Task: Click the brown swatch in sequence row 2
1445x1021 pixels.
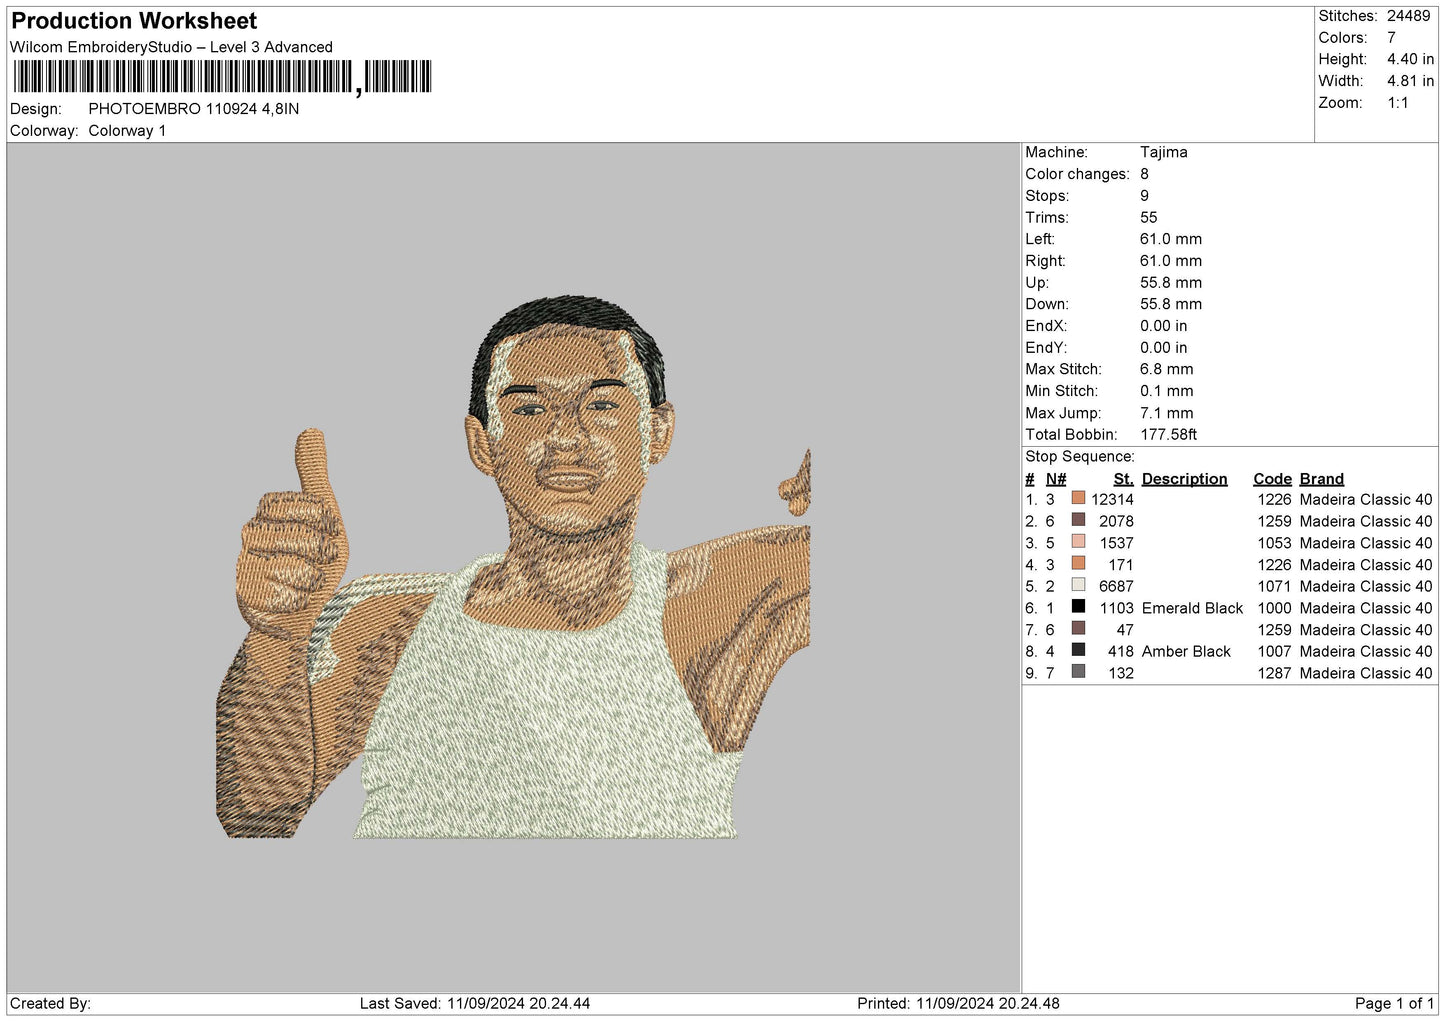Action: (x=1078, y=520)
